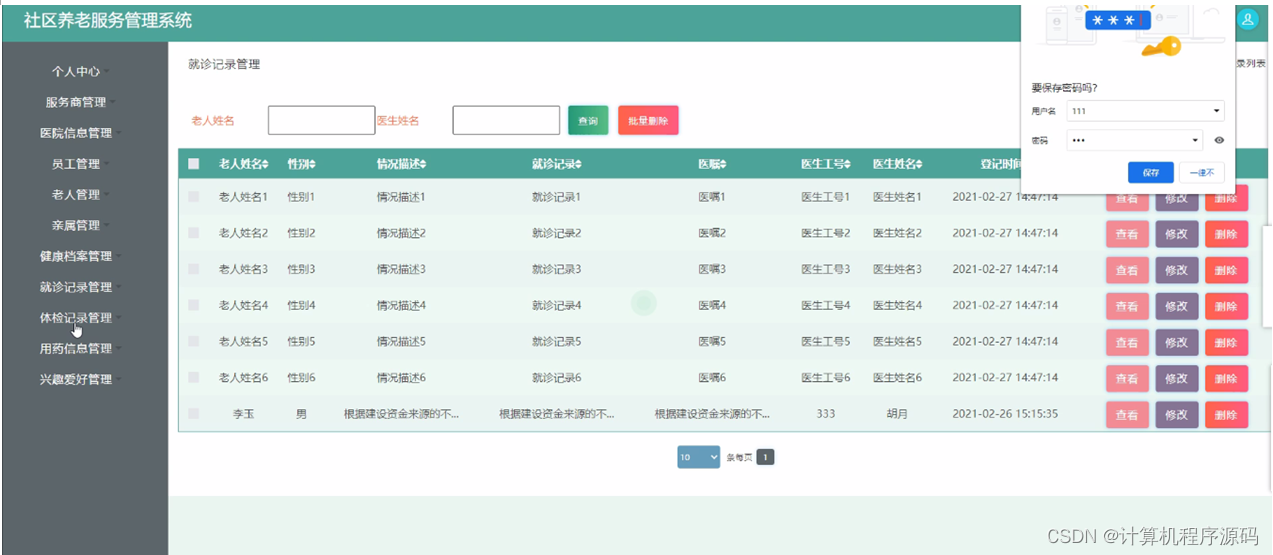Open the rows-per-page dropdown showing 10
The width and height of the screenshot is (1273, 555).
coord(698,457)
